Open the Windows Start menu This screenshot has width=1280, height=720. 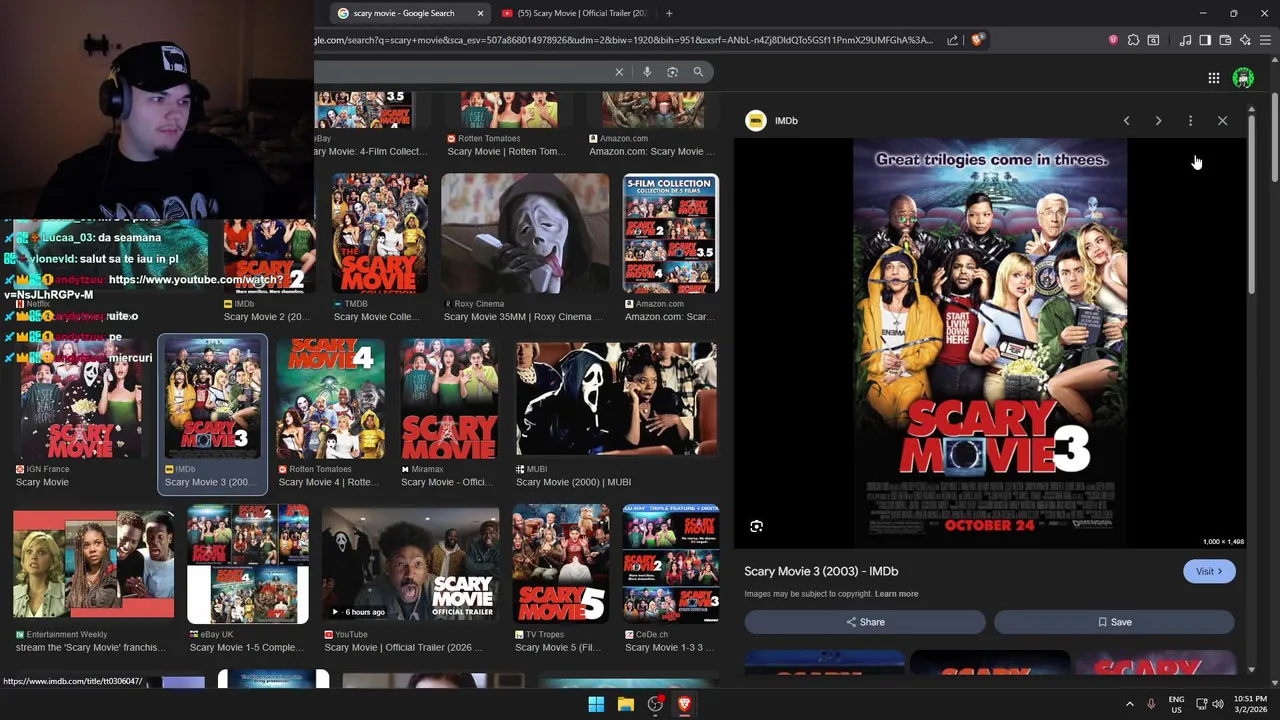(x=596, y=704)
